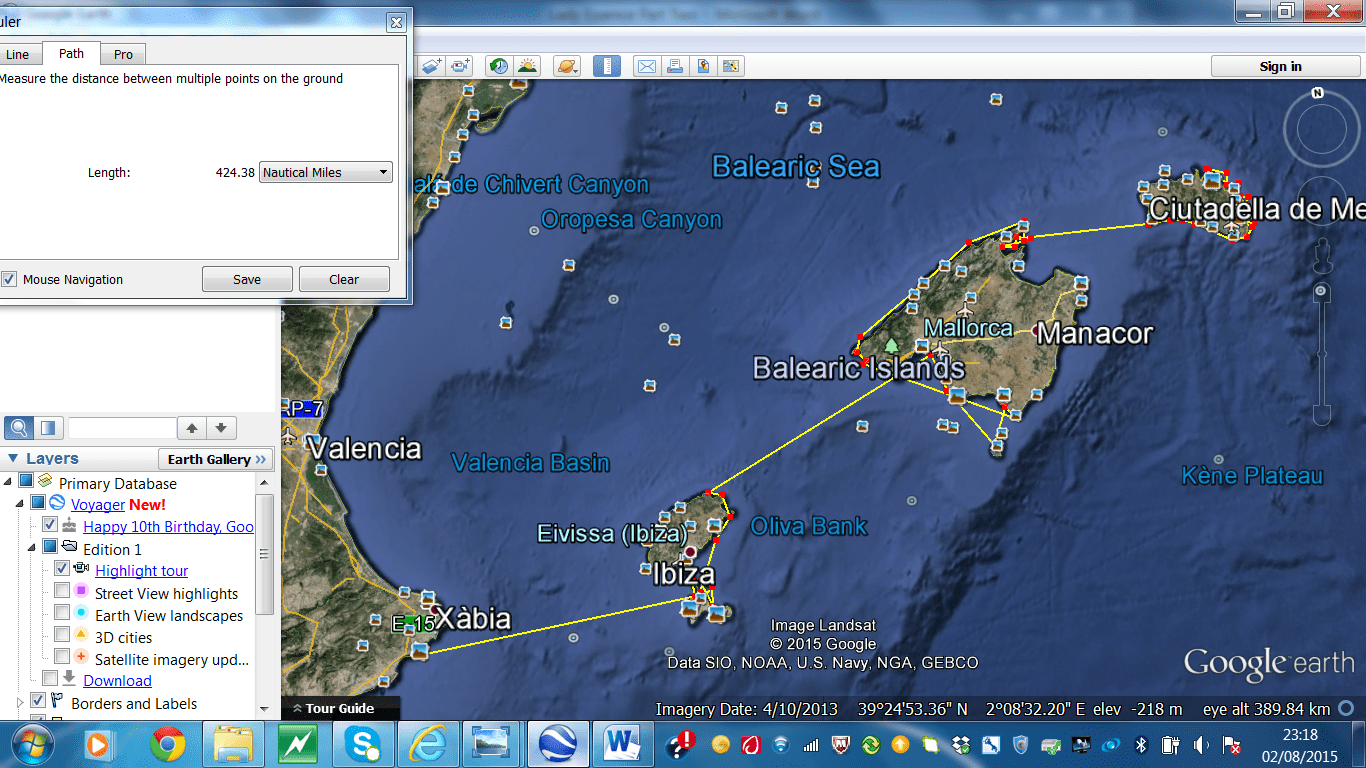Screen dimensions: 1366x768
Task: Open the Happy 10th Birthday link
Action: pos(168,526)
